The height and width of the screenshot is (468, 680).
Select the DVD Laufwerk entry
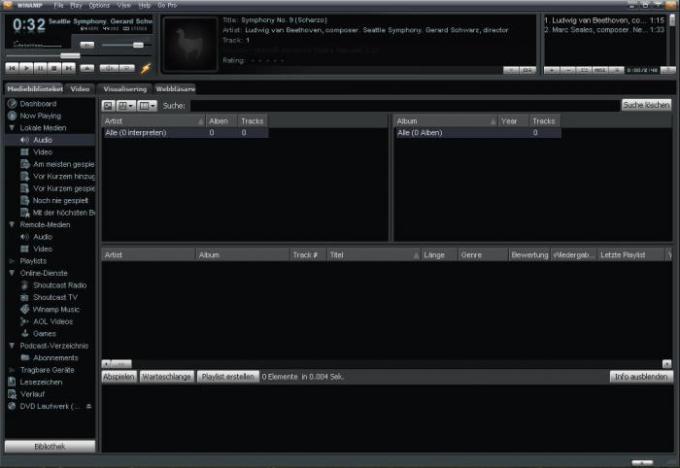tap(49, 406)
